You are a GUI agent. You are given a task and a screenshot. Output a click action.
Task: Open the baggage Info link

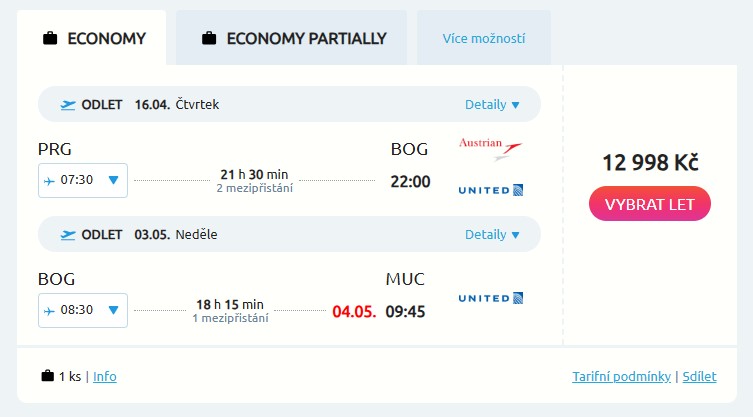coord(105,376)
